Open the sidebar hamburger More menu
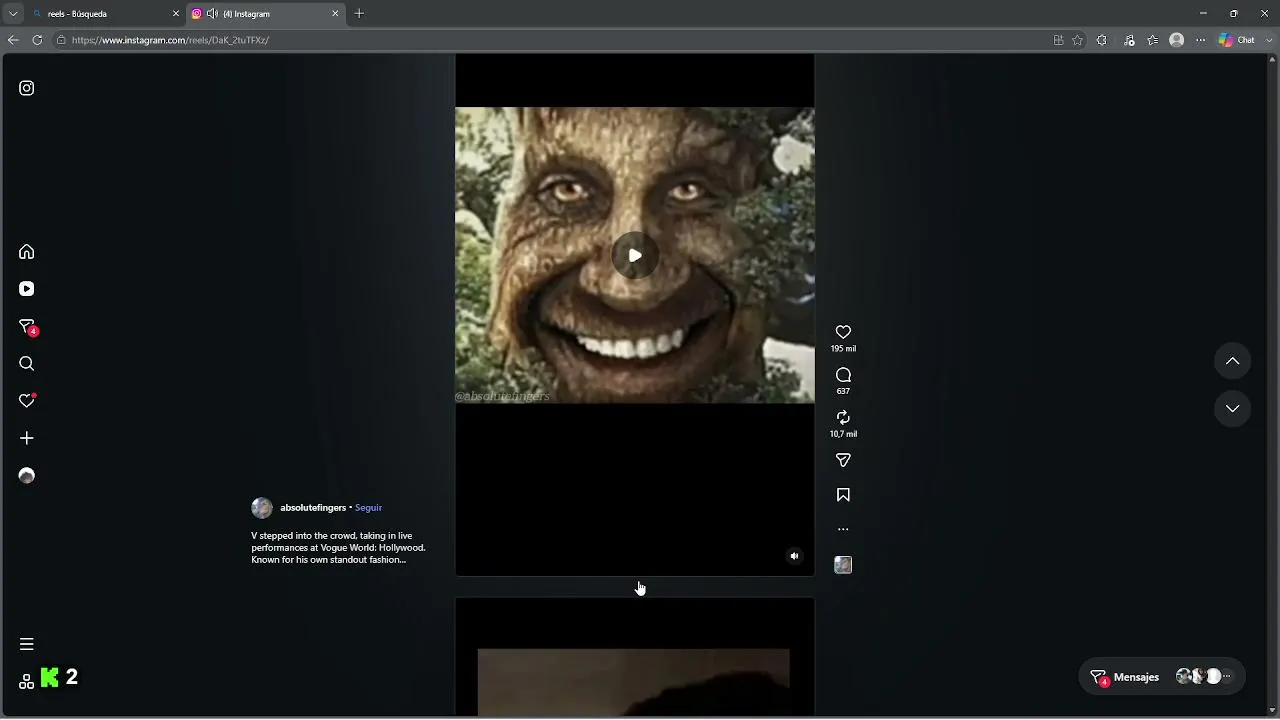1280x720 pixels. coord(27,644)
